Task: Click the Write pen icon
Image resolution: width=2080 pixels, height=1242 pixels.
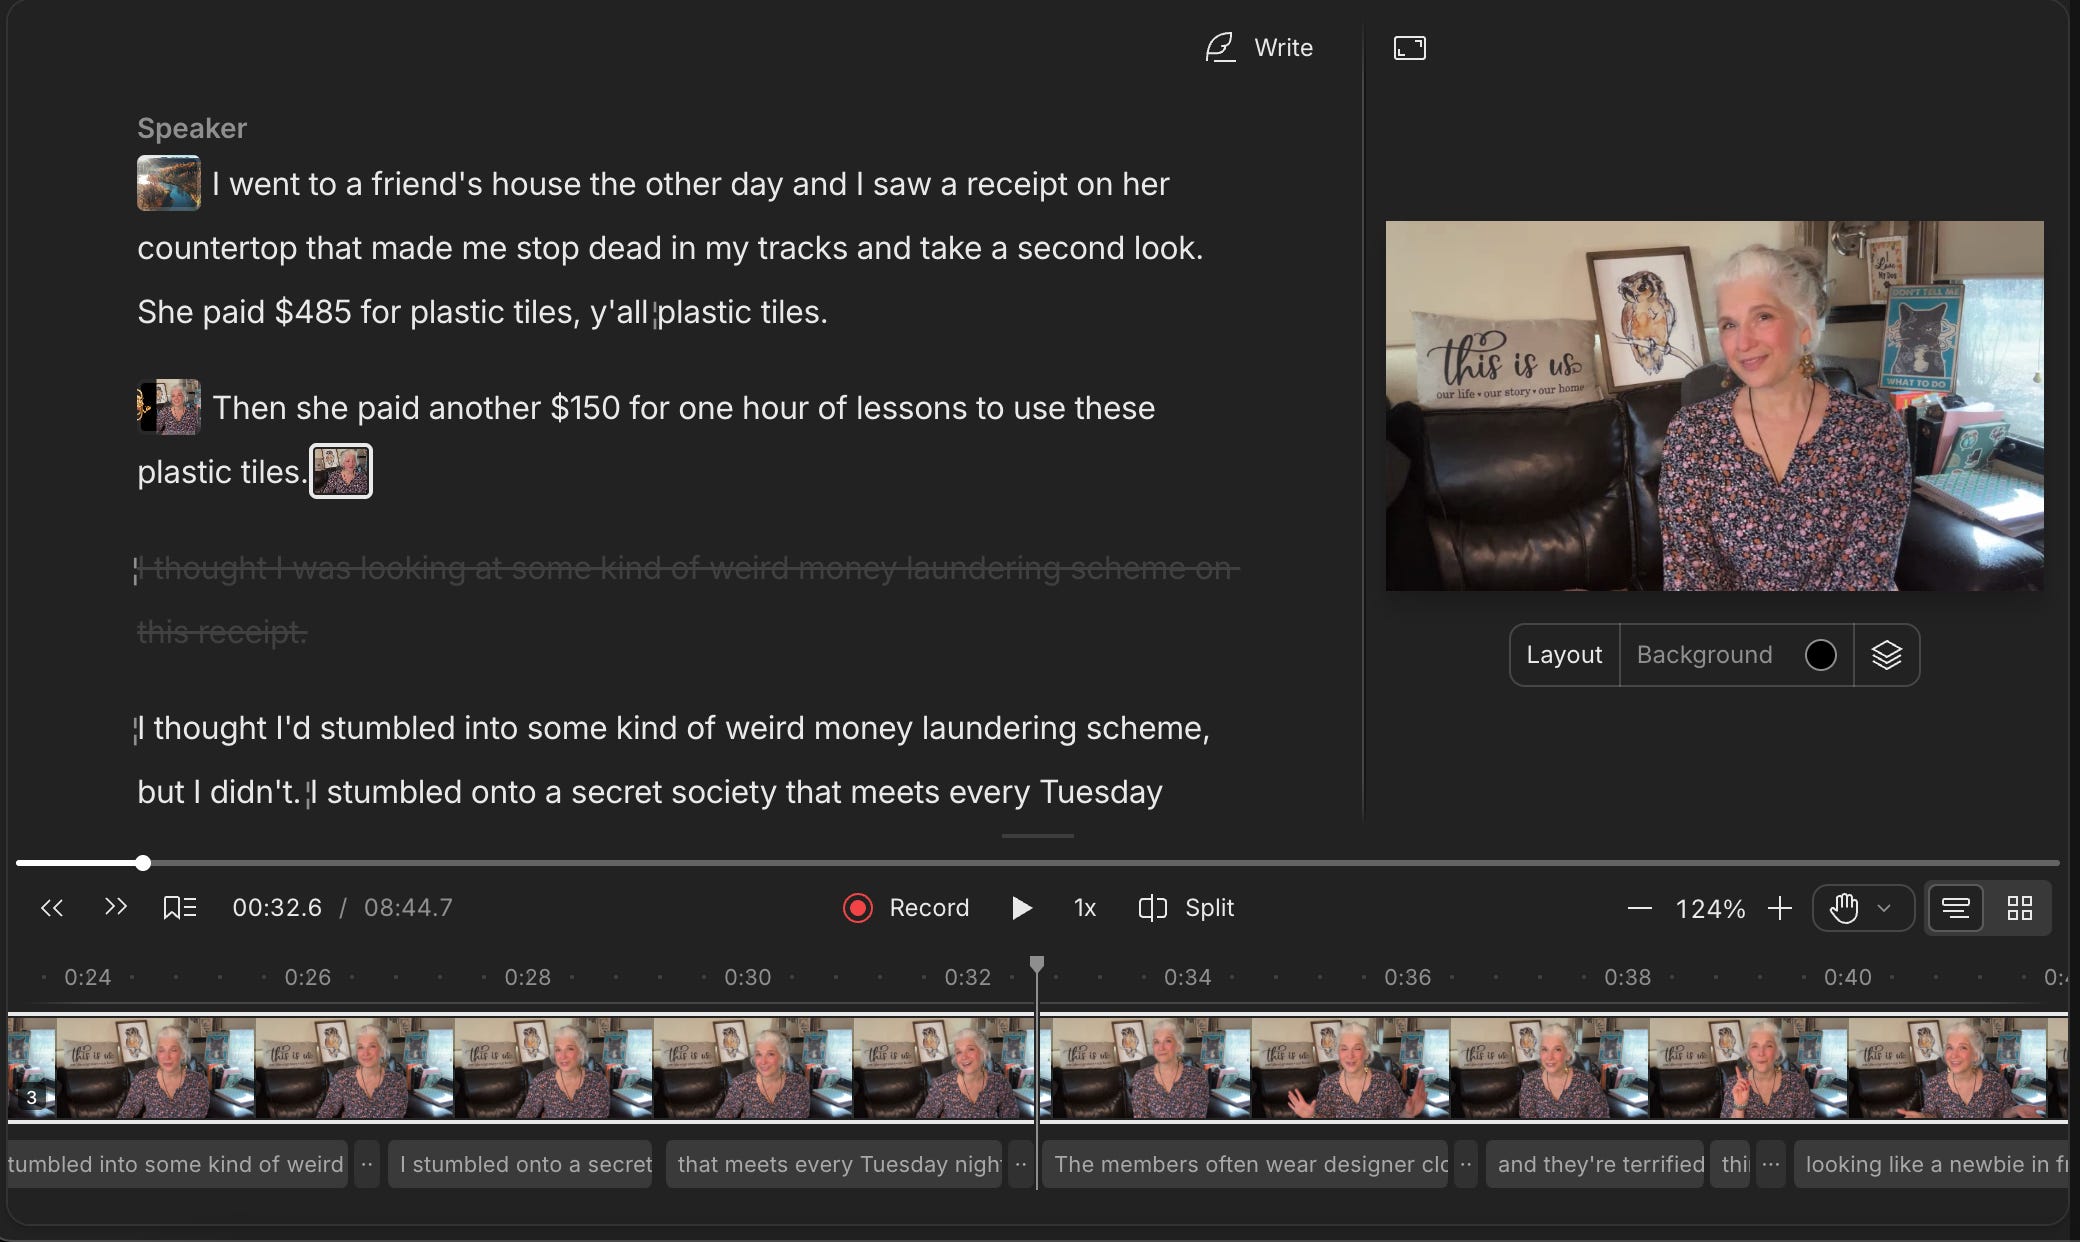Action: [x=1220, y=47]
